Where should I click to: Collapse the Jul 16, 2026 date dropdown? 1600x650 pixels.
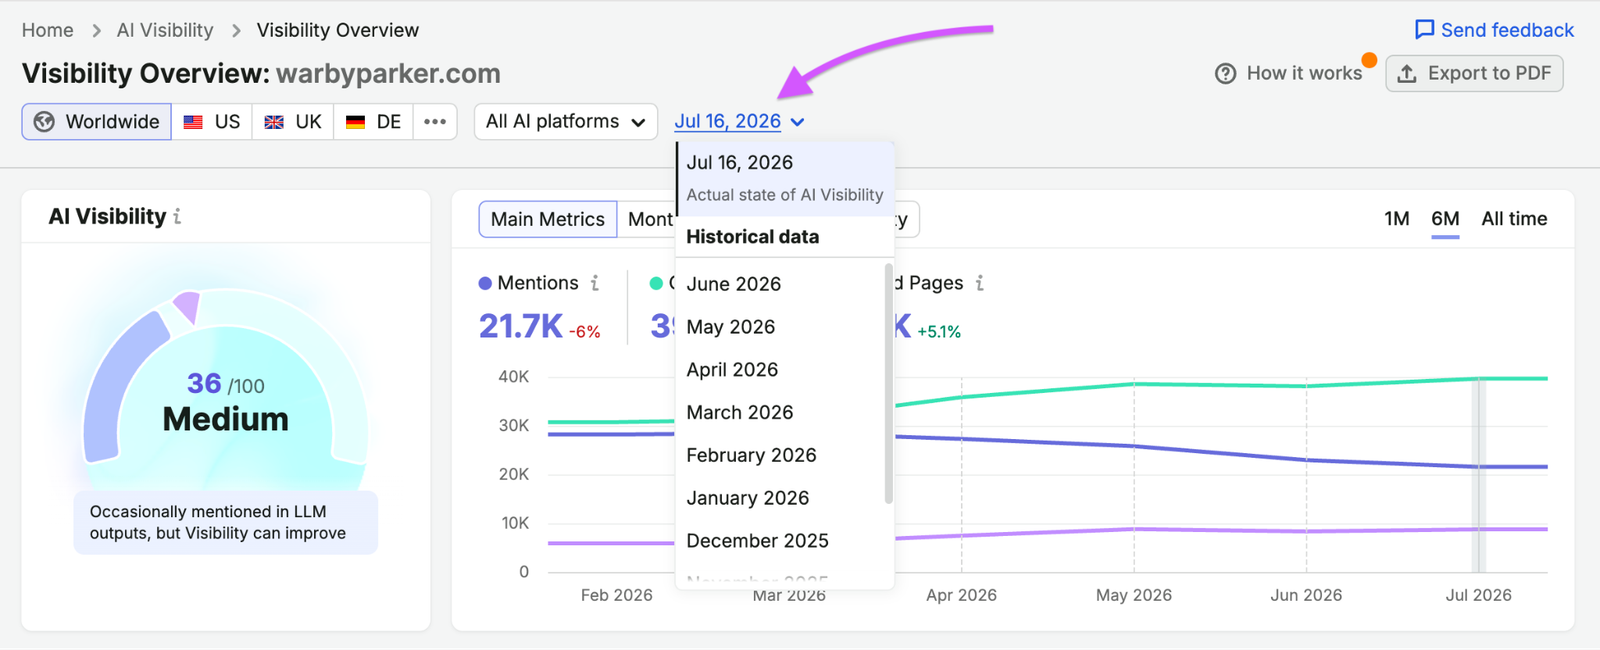(739, 122)
